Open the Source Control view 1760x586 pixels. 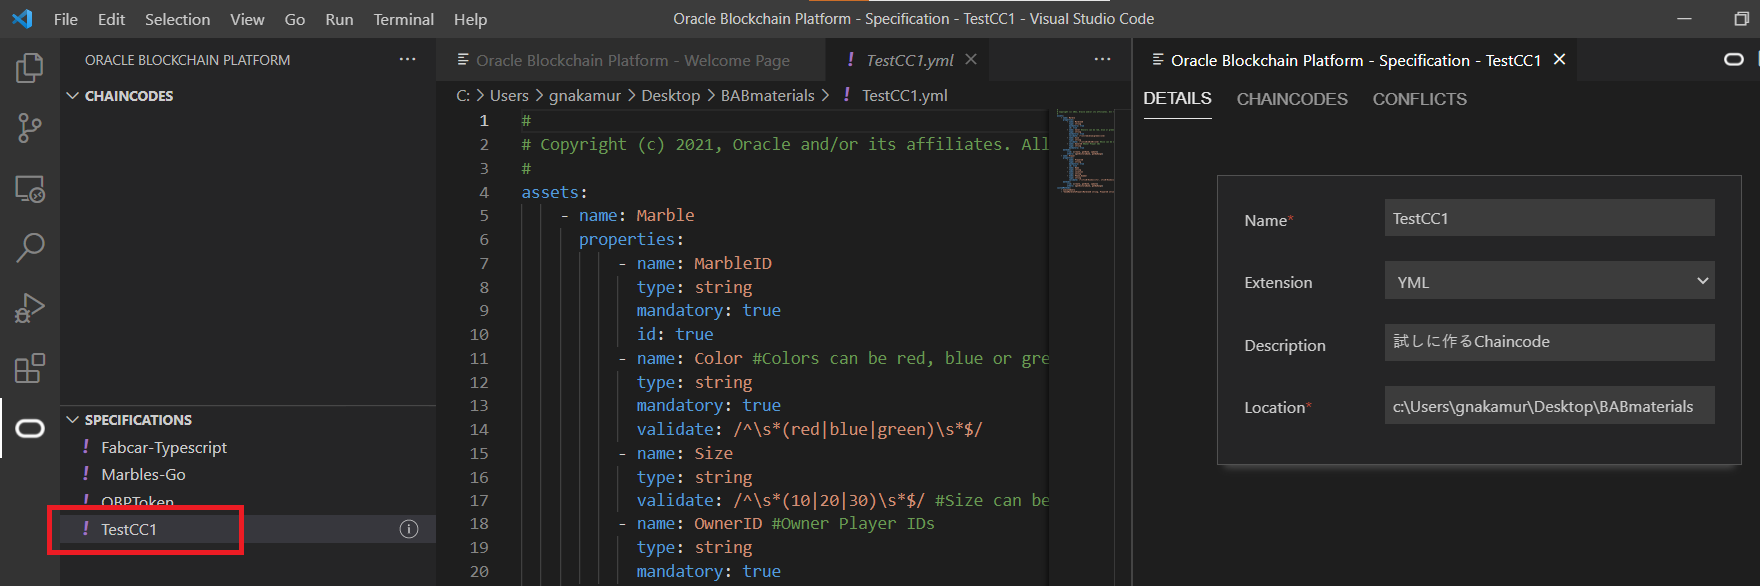tap(30, 128)
